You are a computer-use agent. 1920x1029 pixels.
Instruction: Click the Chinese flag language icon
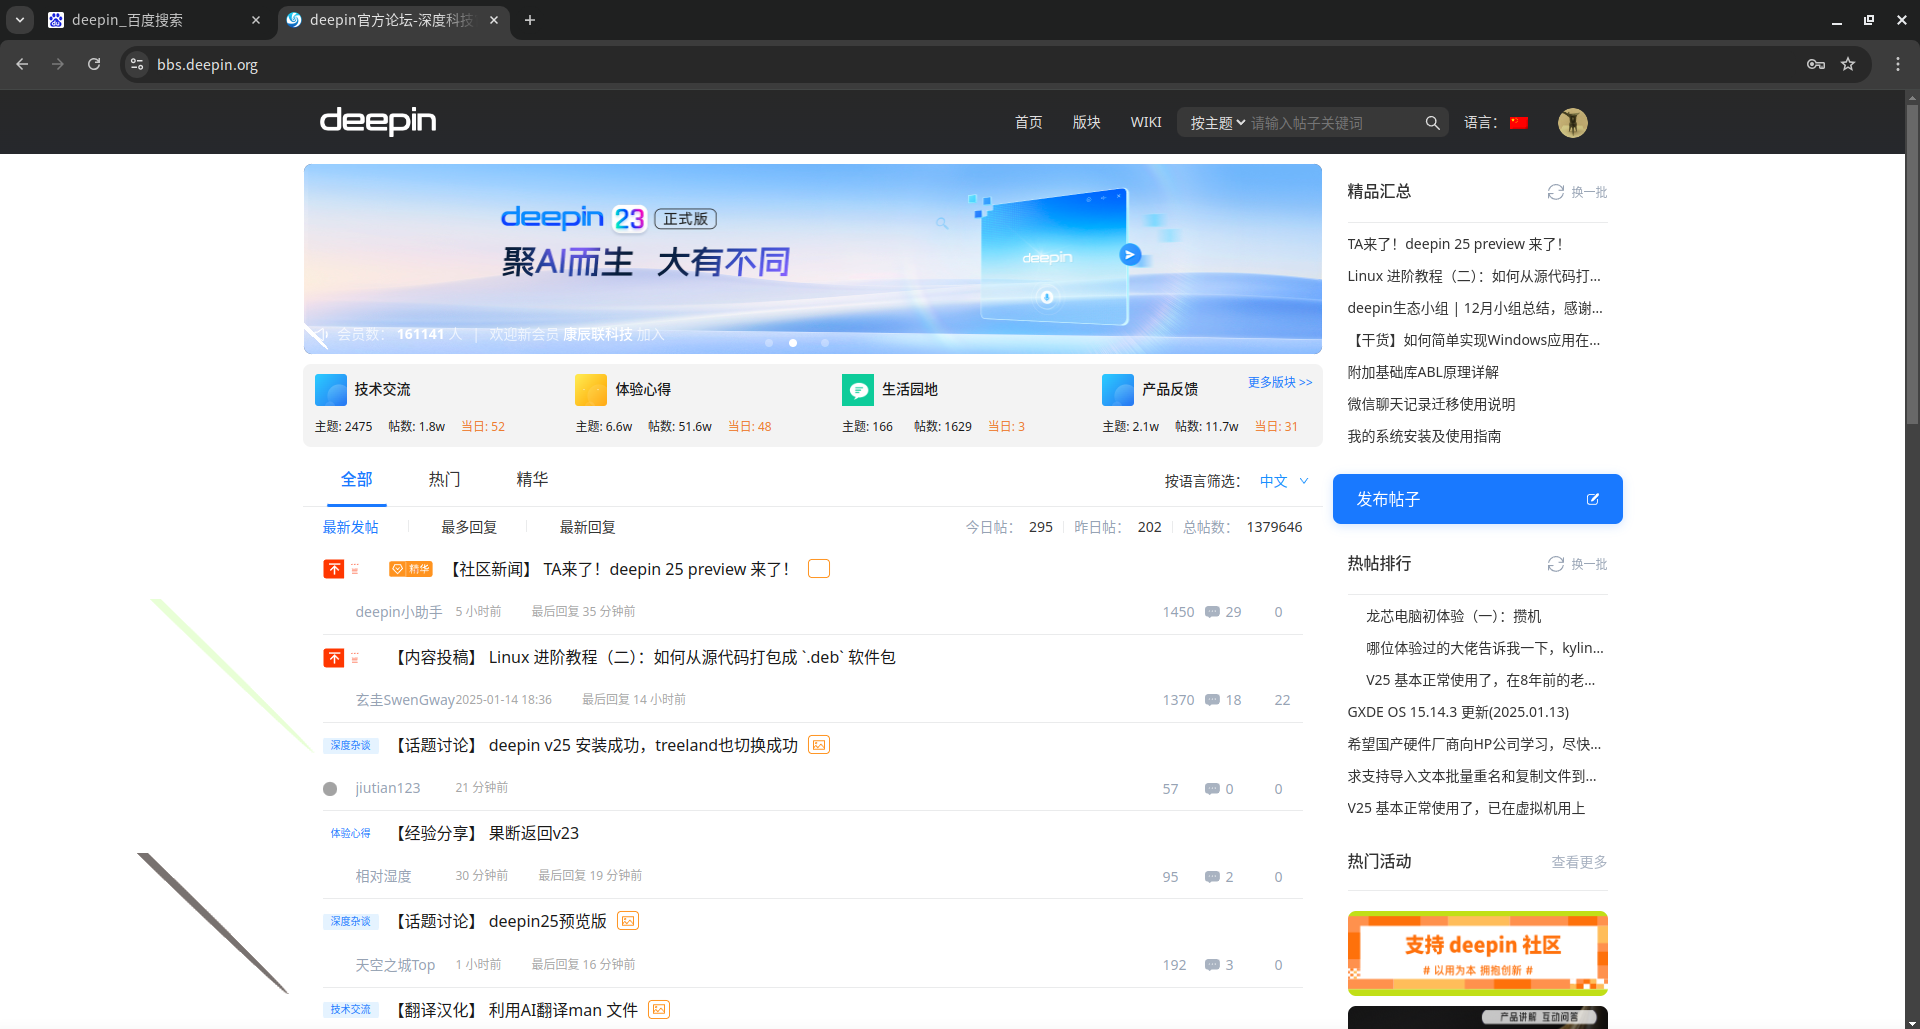click(x=1518, y=123)
